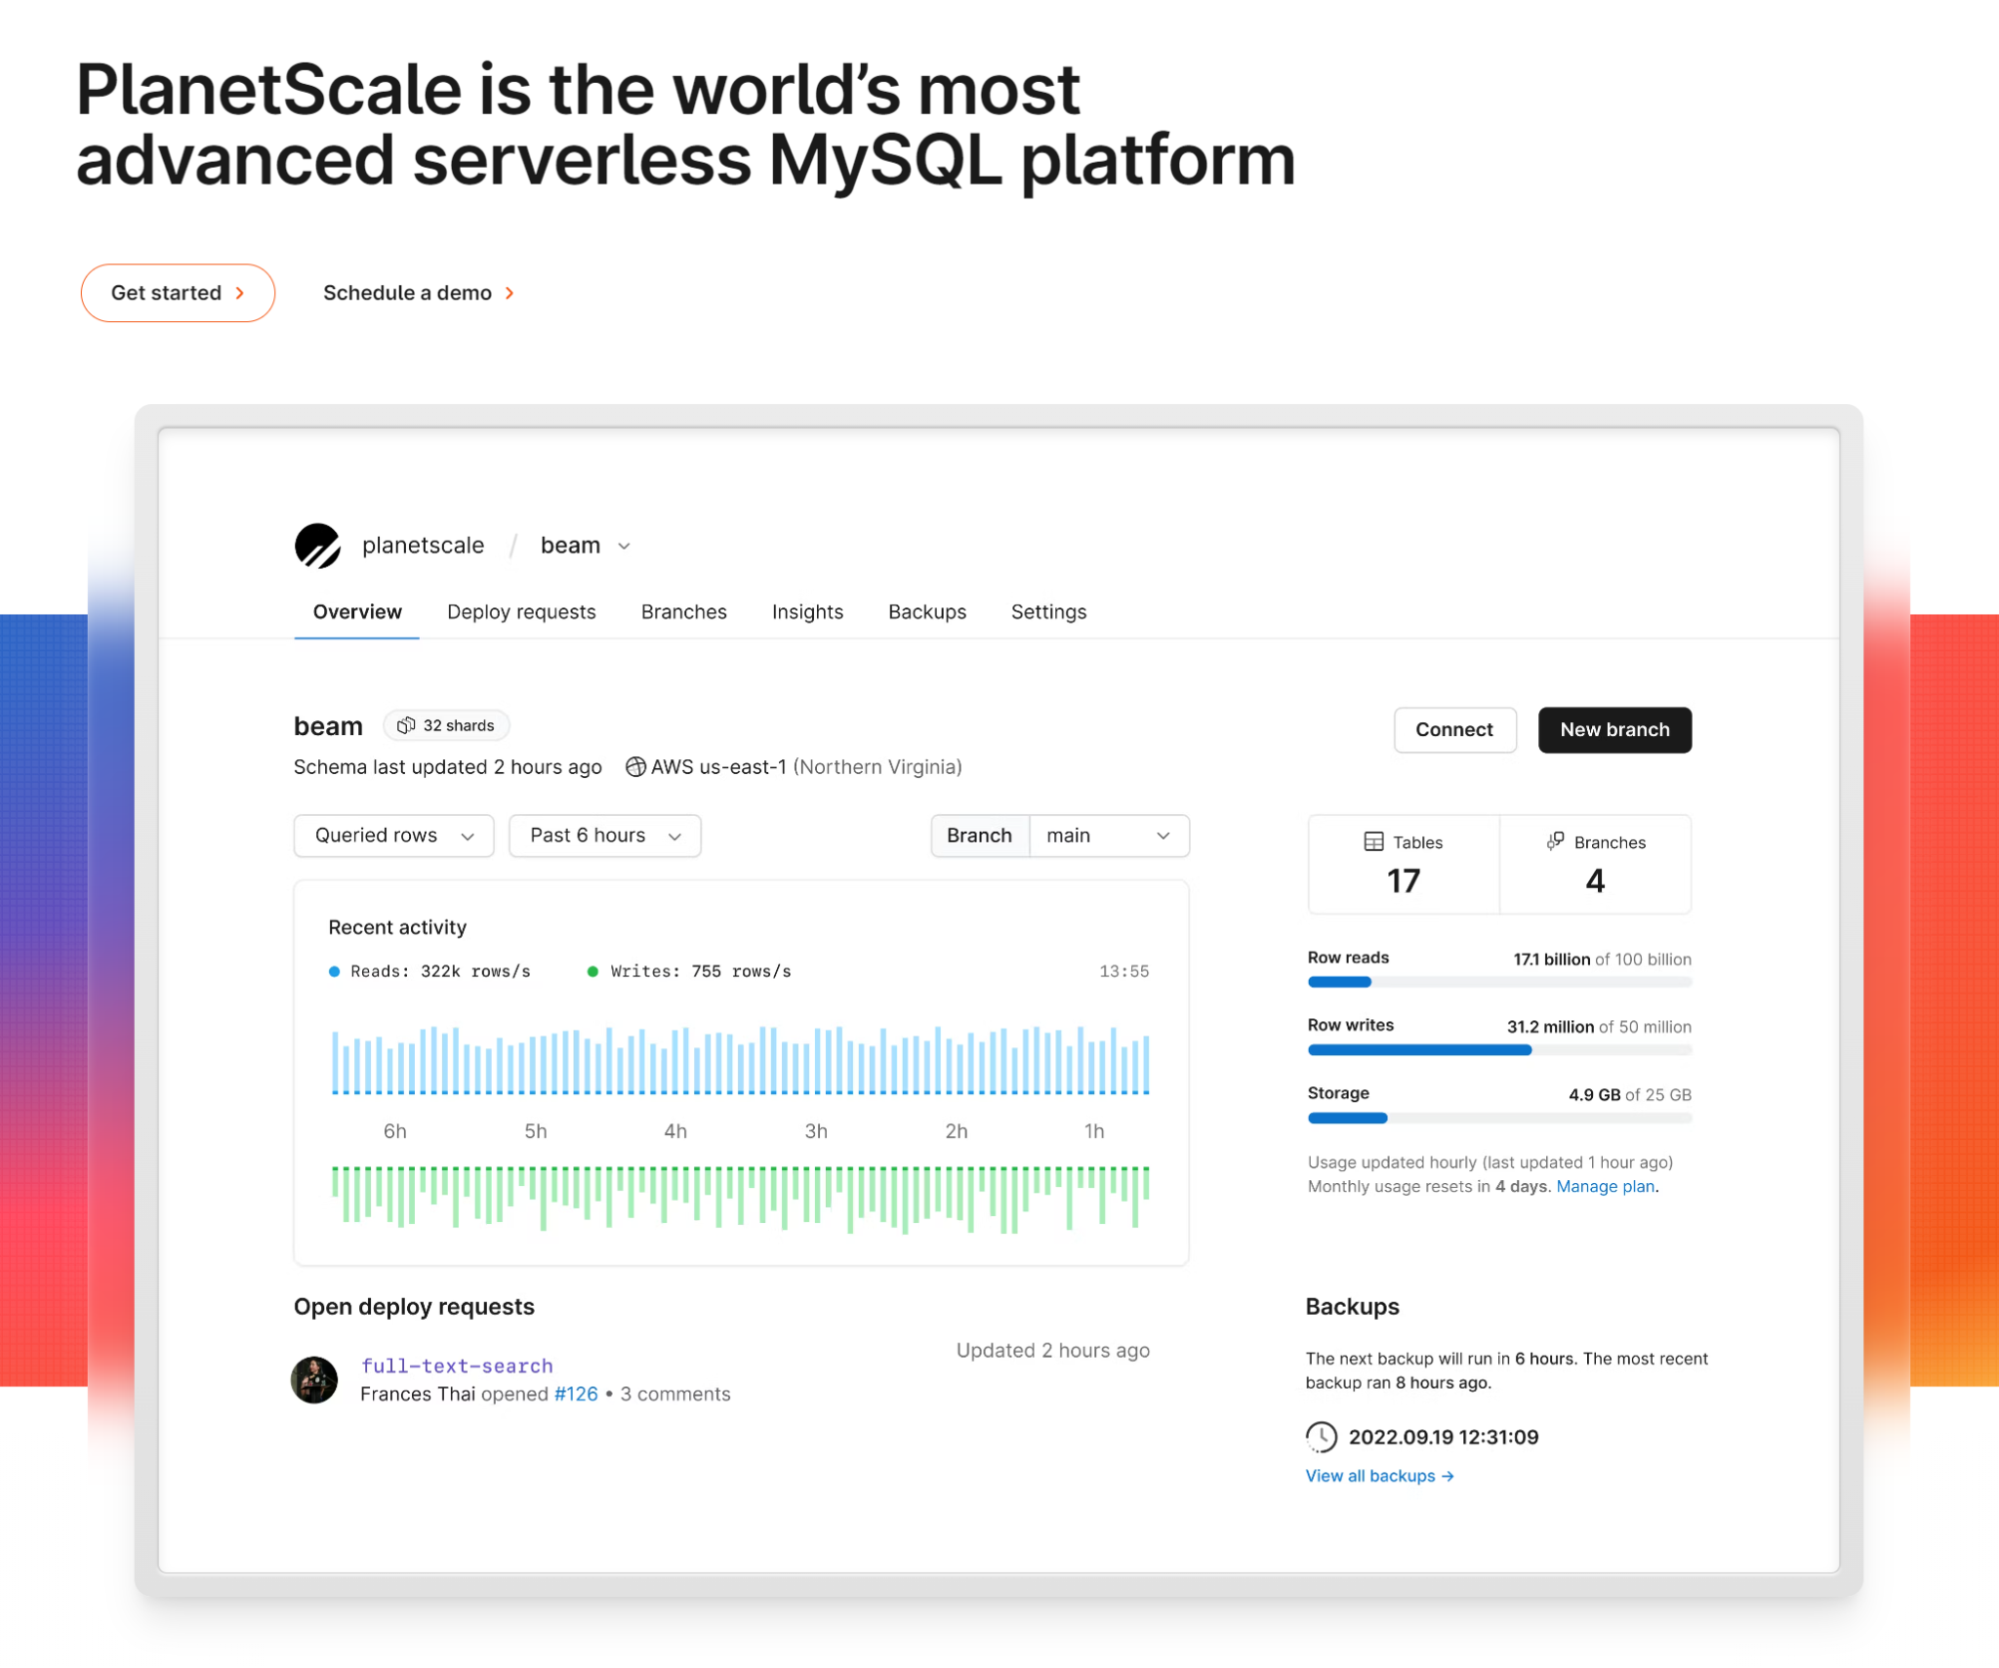
Task: Click the globe icon beside AWS us-east-1
Action: (x=635, y=767)
